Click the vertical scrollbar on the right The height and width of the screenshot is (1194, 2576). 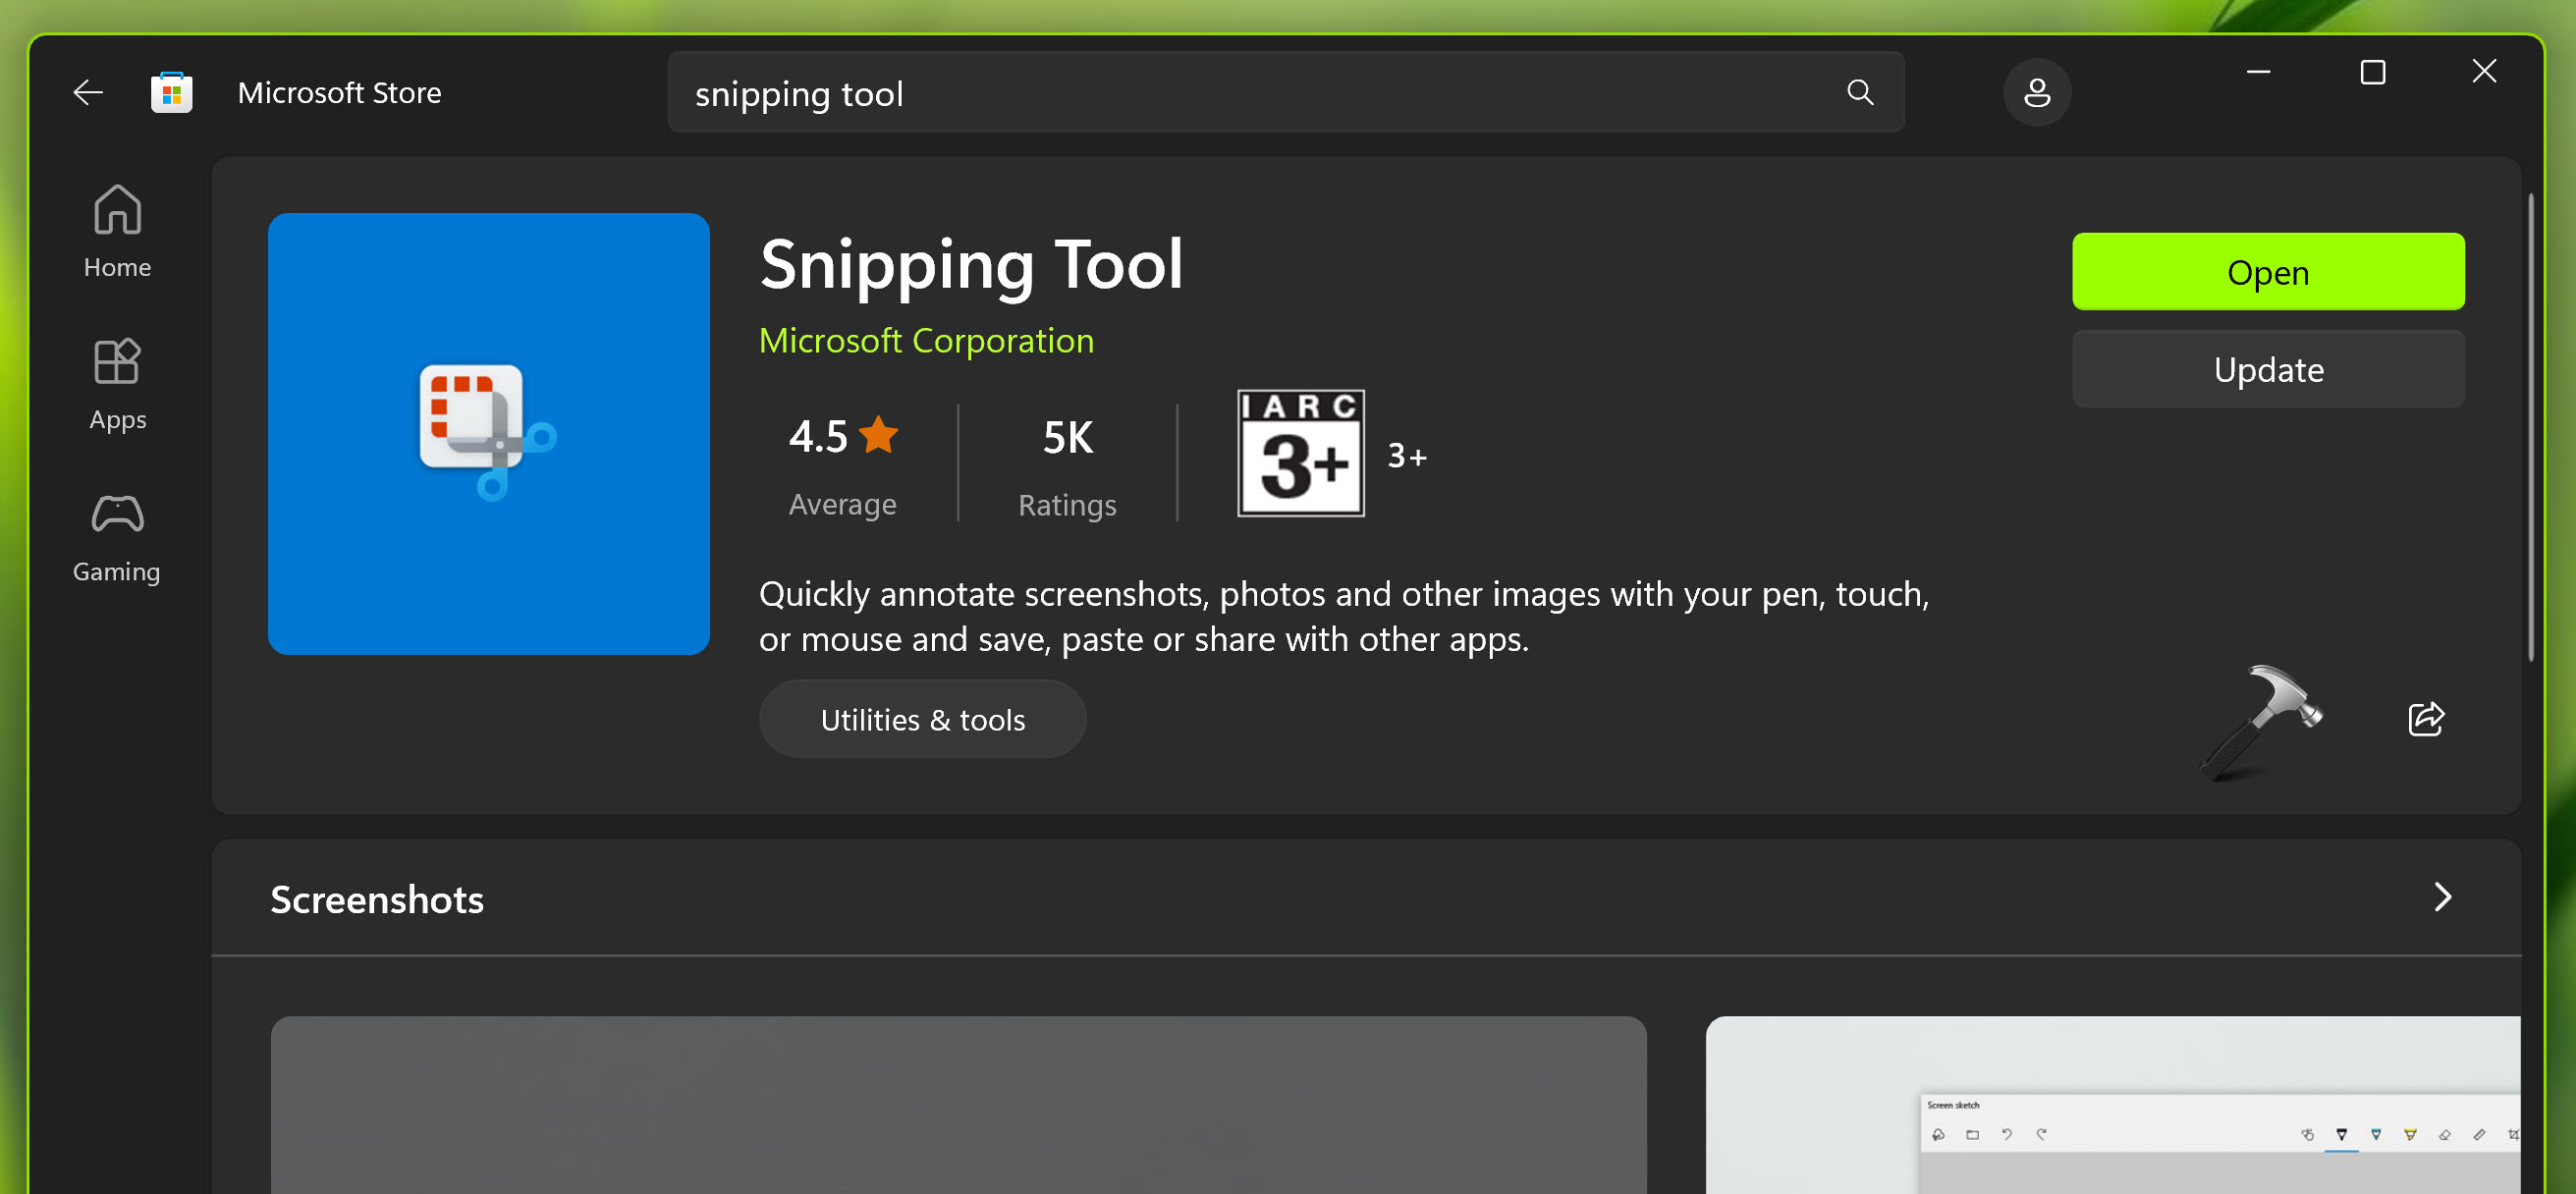point(2530,430)
